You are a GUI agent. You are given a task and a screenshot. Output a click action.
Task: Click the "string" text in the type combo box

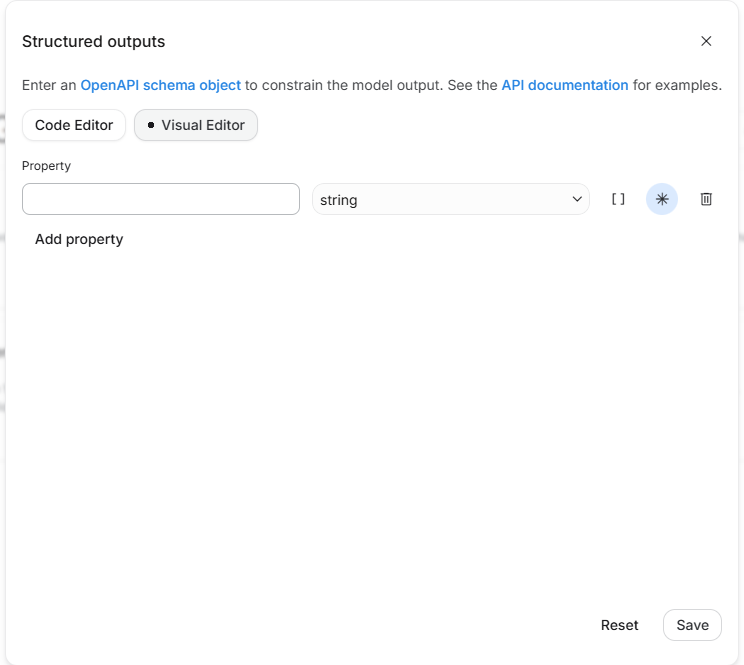(338, 200)
